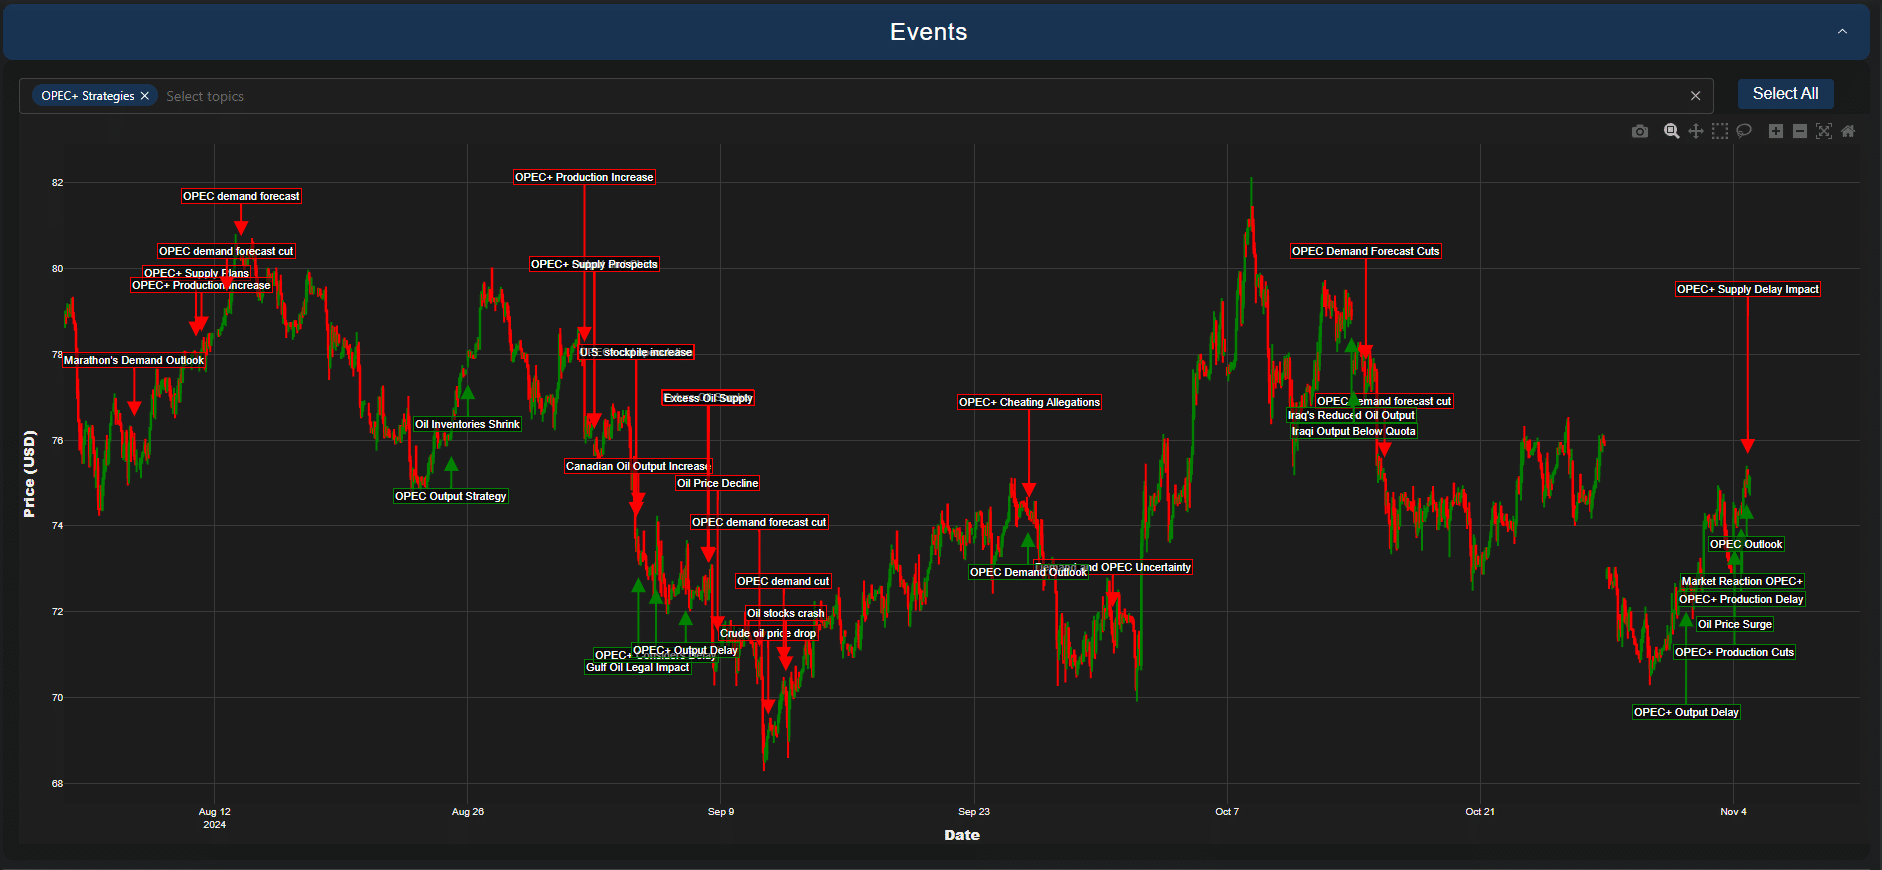Click the Aug 12 2024 date tick
Image resolution: width=1882 pixels, height=870 pixels.
pyautogui.click(x=214, y=818)
